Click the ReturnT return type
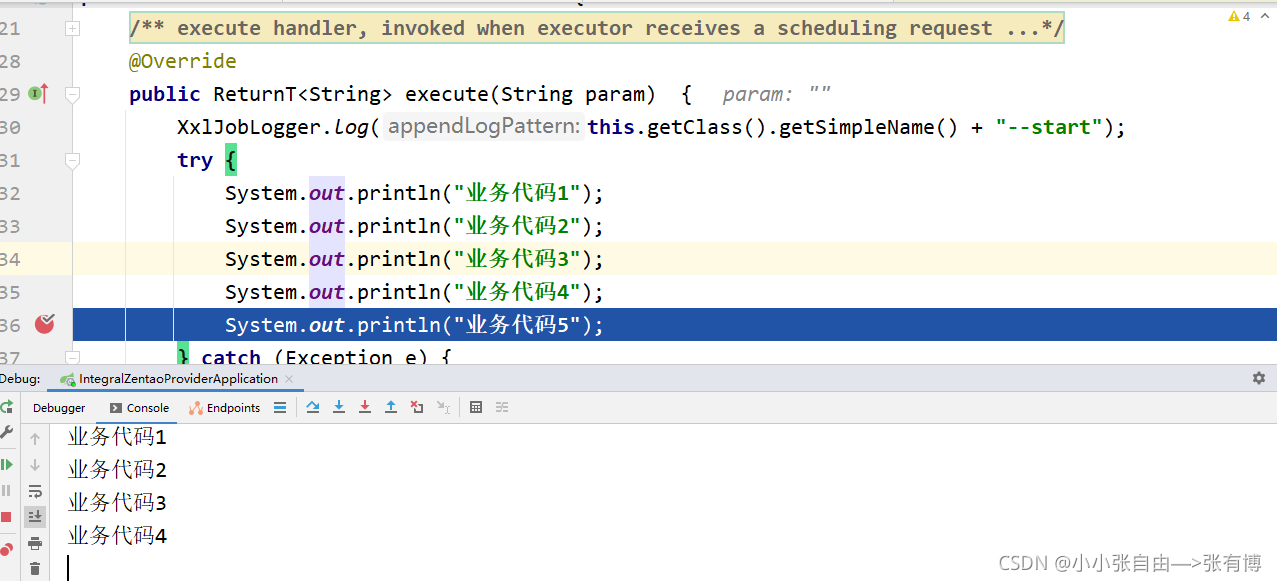Screen dimensions: 1277x581 [x=255, y=94]
